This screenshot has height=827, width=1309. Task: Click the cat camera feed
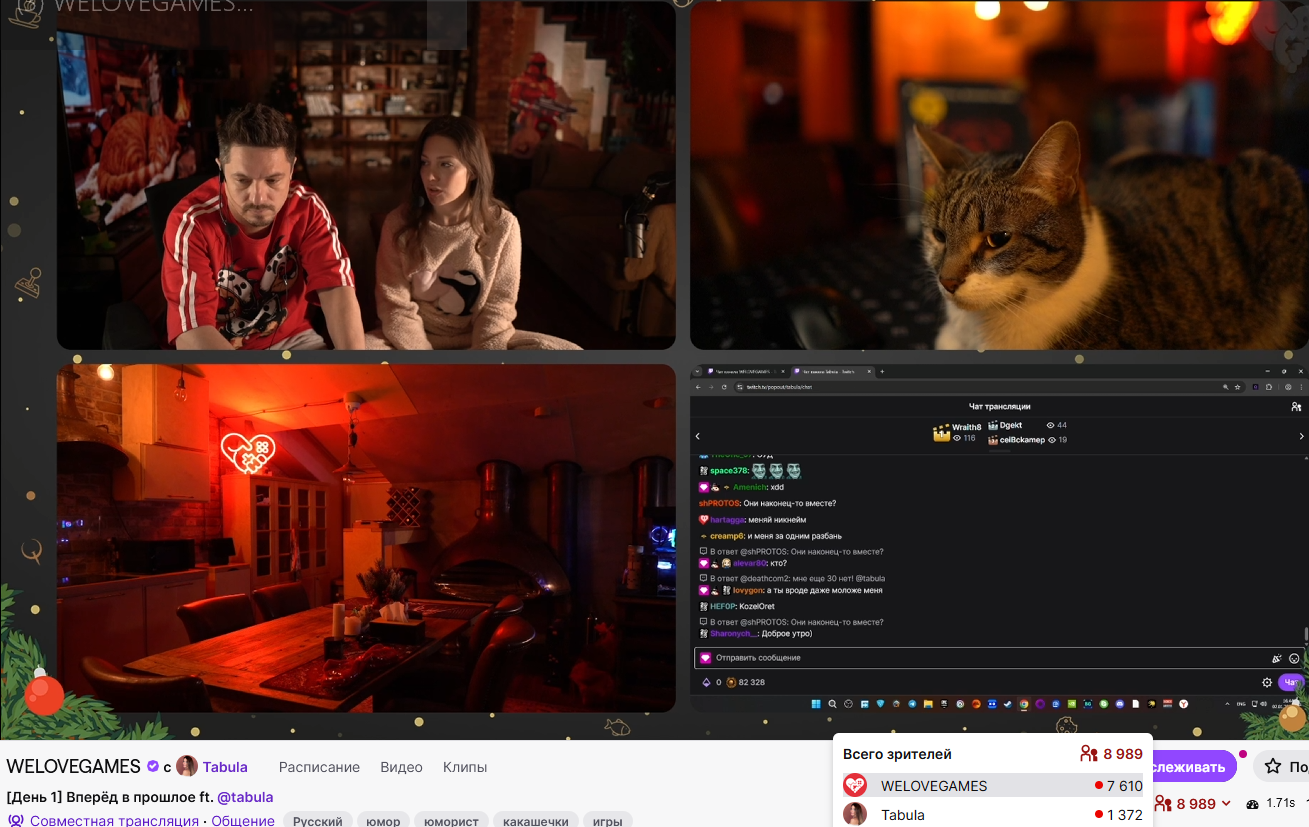(x=999, y=175)
